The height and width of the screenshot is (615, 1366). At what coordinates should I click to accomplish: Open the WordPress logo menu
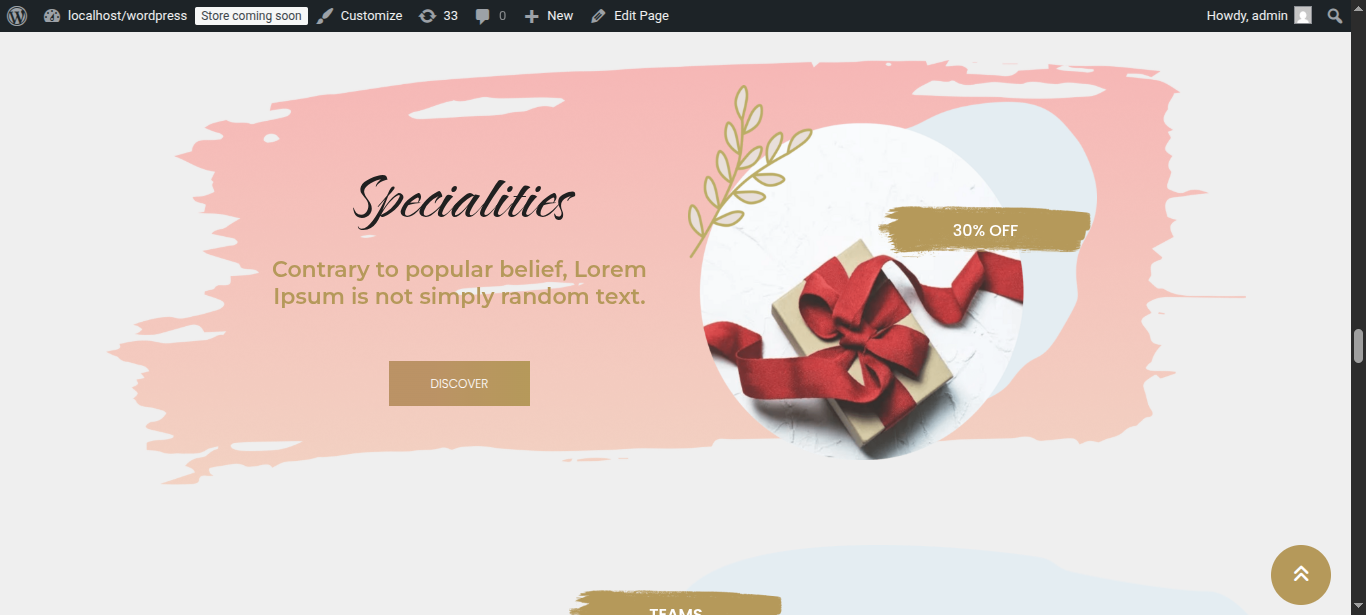click(17, 16)
